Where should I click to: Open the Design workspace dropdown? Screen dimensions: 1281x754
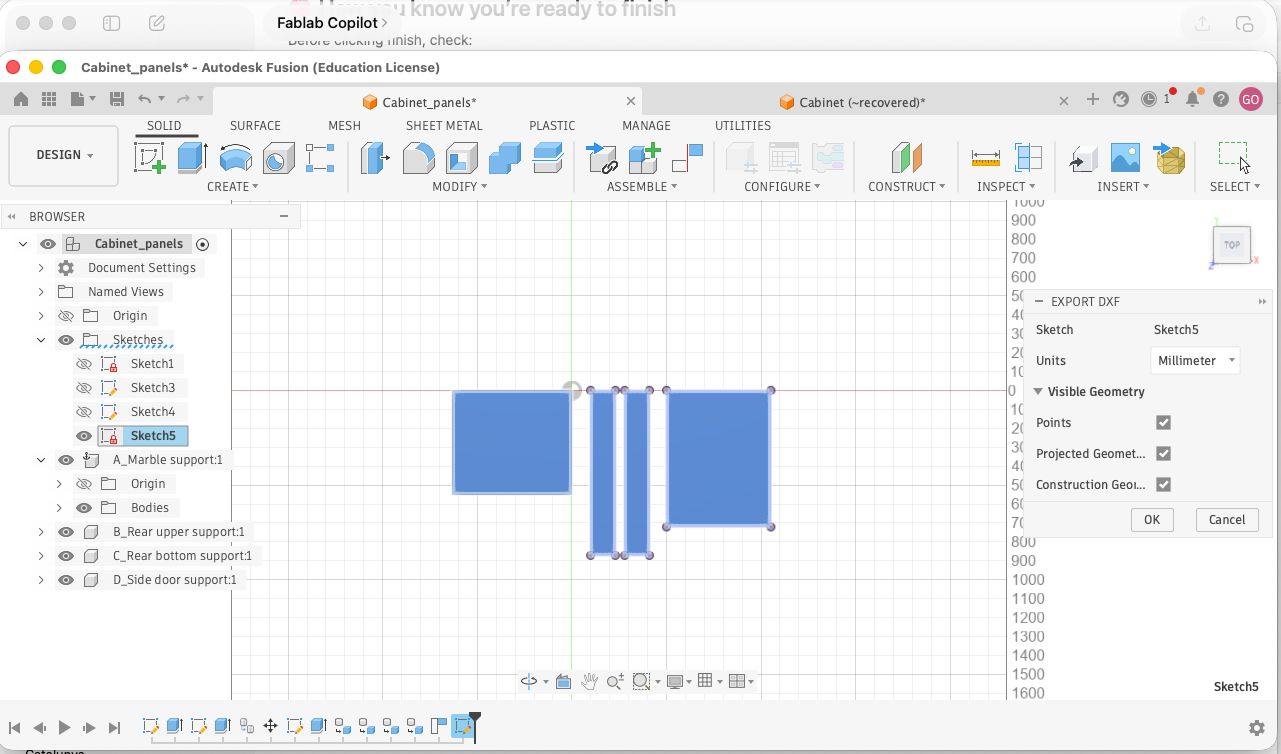63,155
